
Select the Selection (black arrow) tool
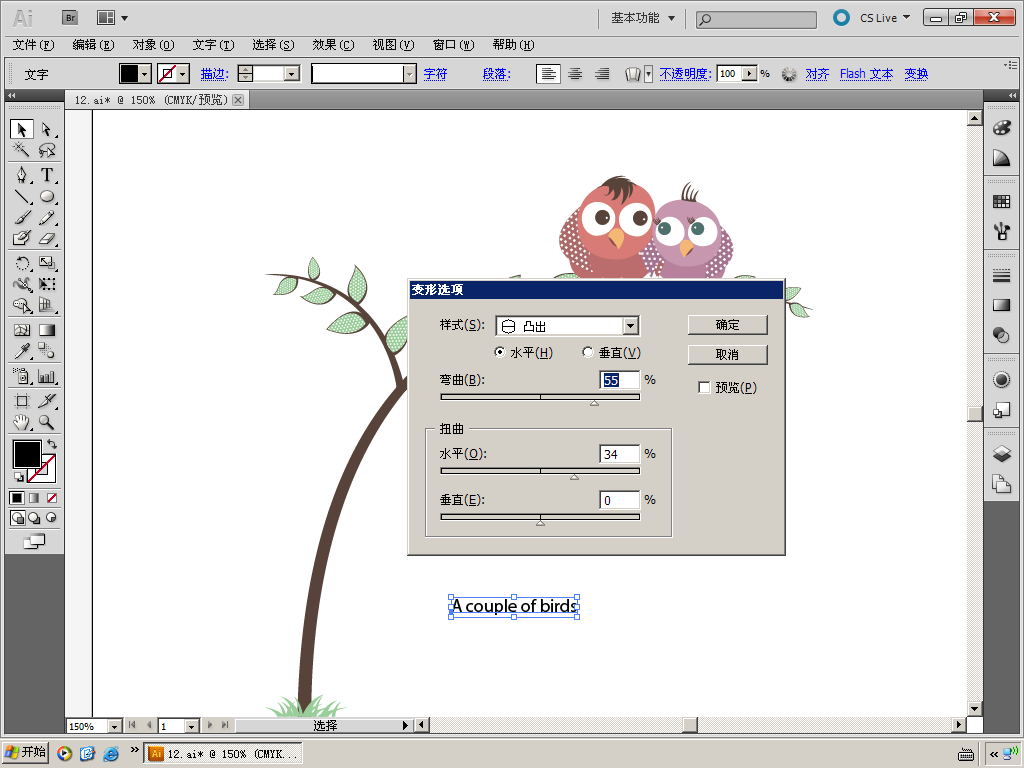[22, 129]
